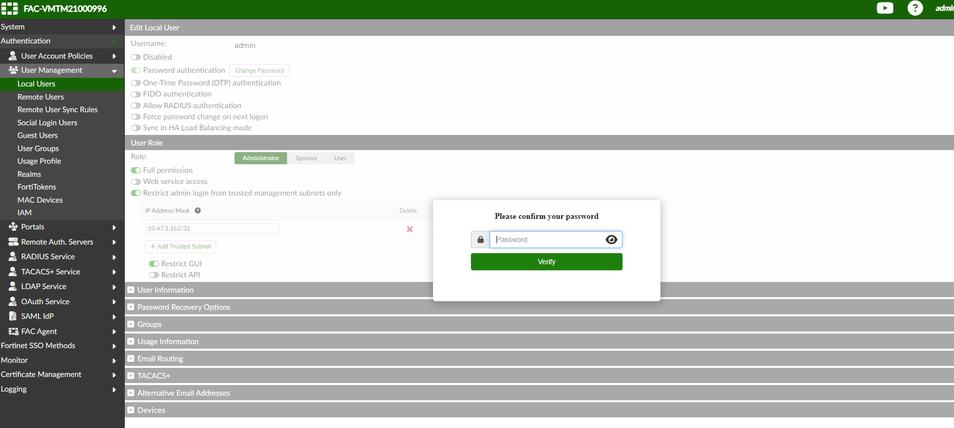Click Remote Auth. Servers server icon
Image resolution: width=954 pixels, height=428 pixels.
pyautogui.click(x=13, y=242)
